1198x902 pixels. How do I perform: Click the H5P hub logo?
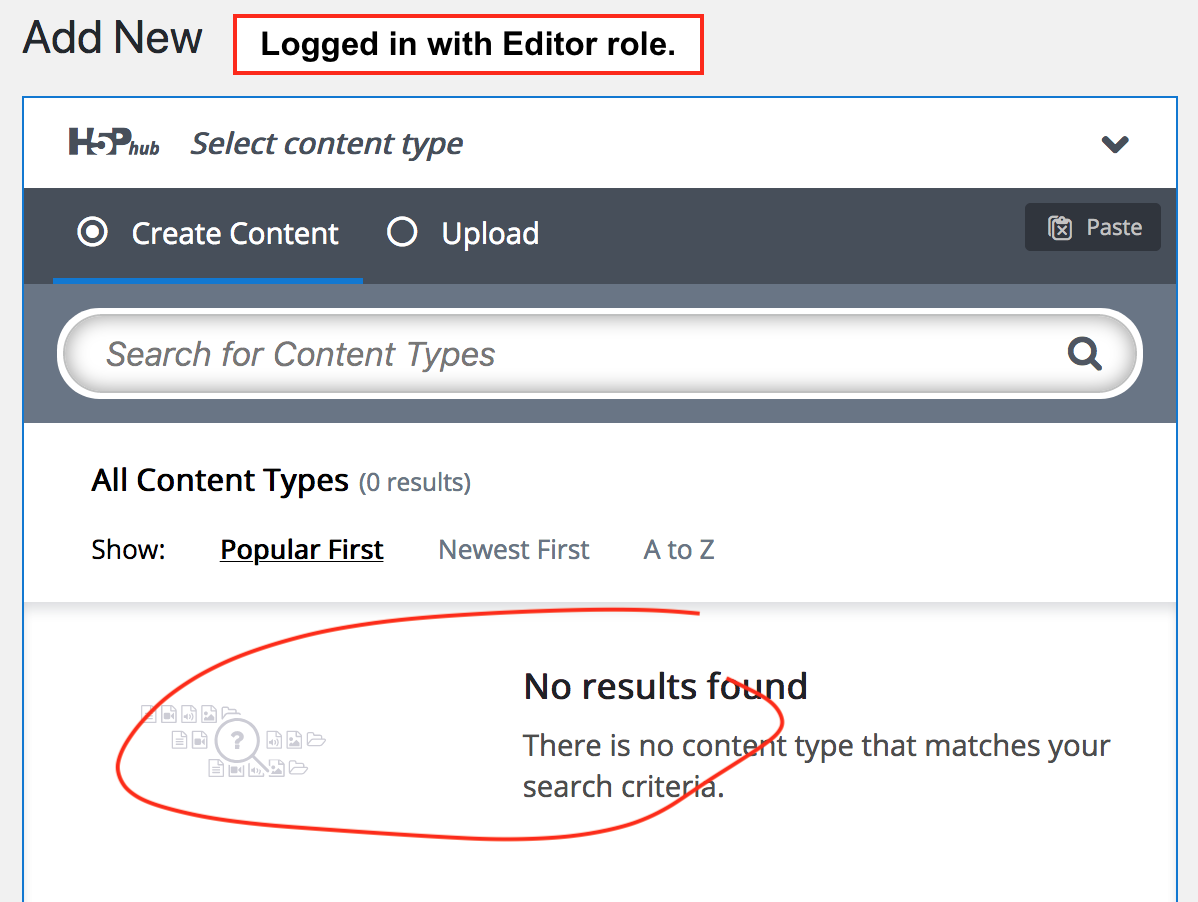(114, 143)
